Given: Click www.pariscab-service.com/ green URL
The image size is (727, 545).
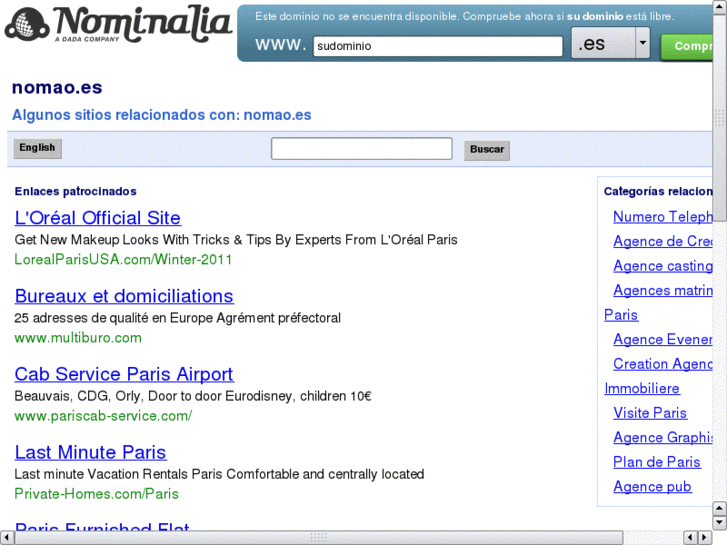Looking at the screenshot, I should point(103,416).
